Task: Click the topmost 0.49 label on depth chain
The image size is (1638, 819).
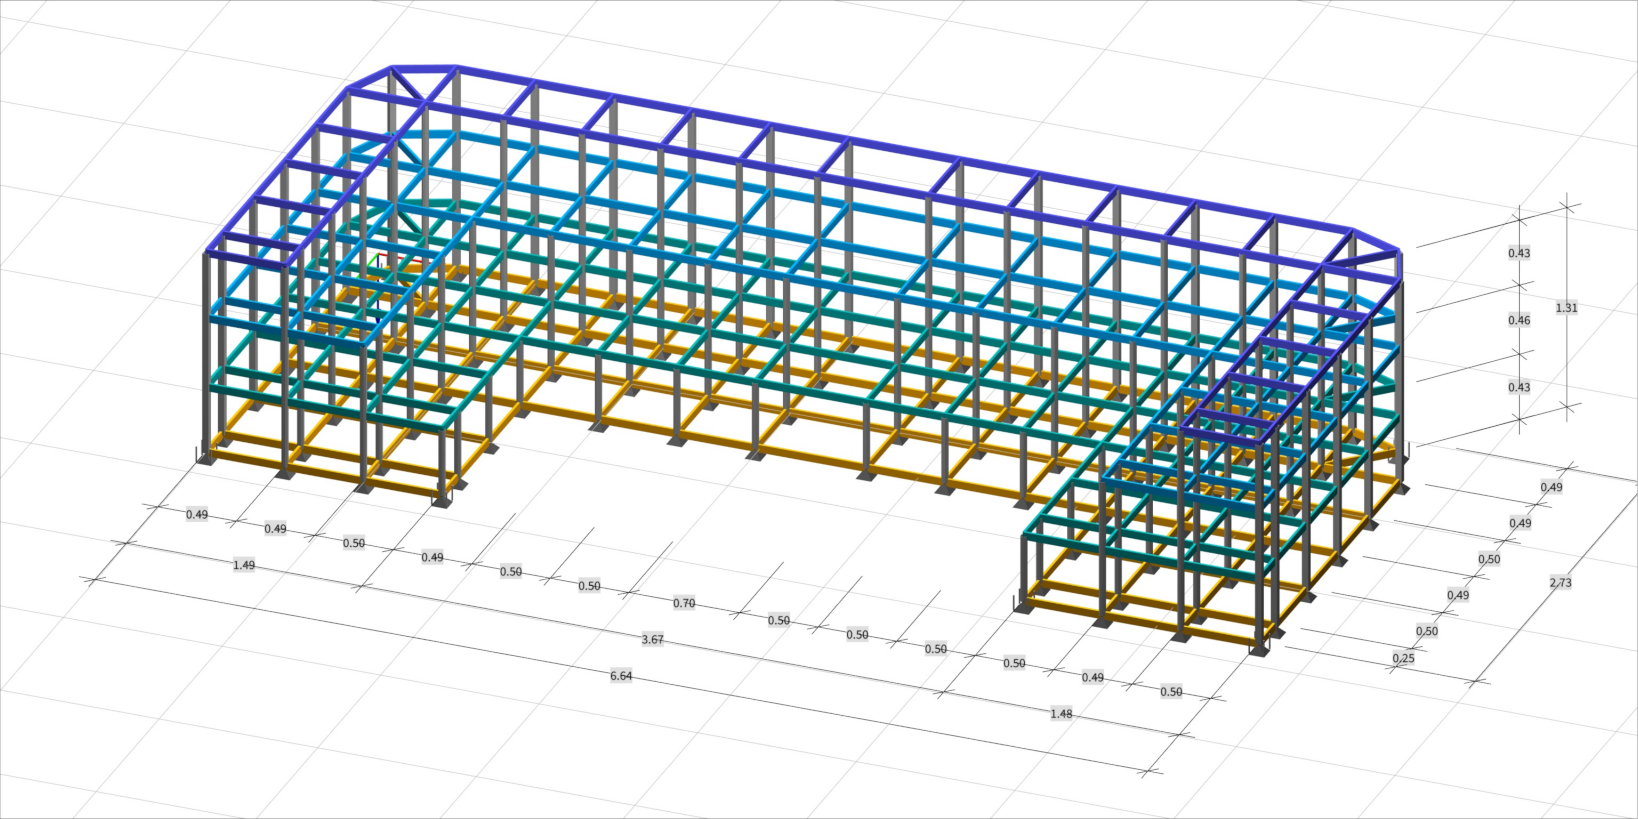Action: (1551, 487)
